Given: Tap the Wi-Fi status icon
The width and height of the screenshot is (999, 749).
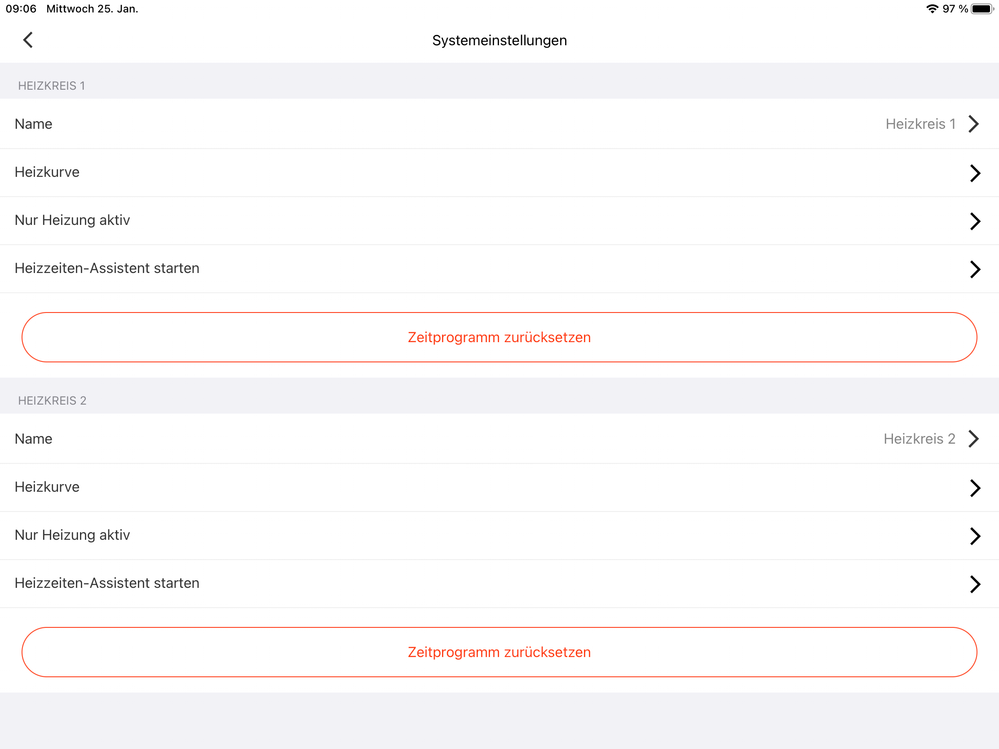Looking at the screenshot, I should [x=932, y=9].
